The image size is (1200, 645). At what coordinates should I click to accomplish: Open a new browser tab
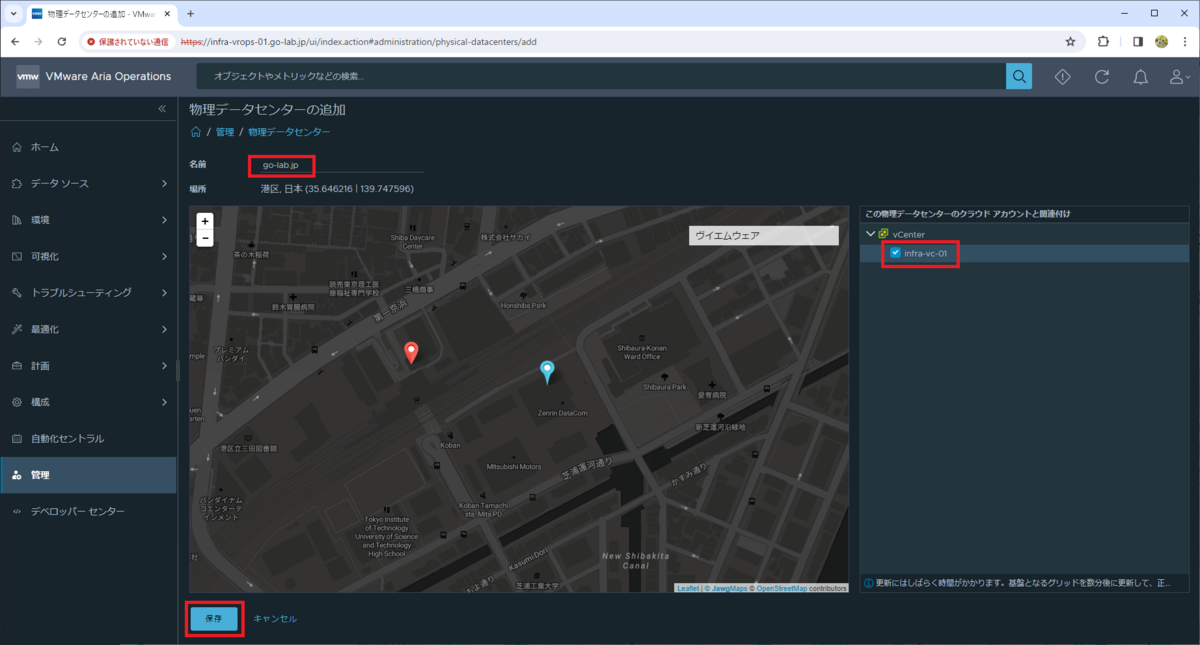[x=190, y=14]
